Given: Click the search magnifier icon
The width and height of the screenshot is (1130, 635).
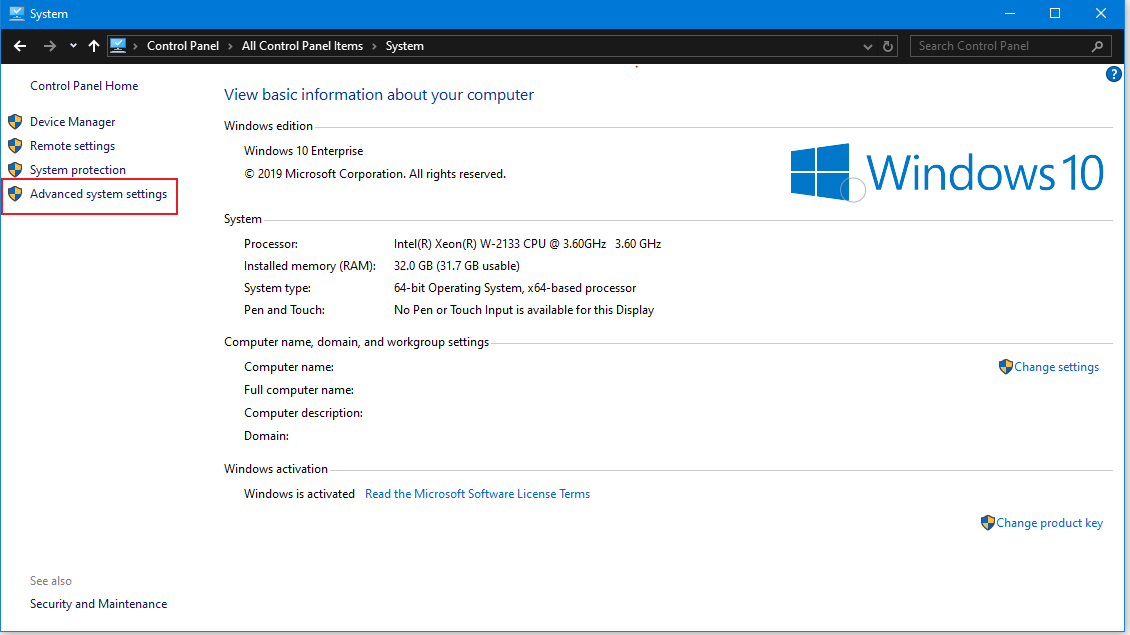Looking at the screenshot, I should 1097,46.
